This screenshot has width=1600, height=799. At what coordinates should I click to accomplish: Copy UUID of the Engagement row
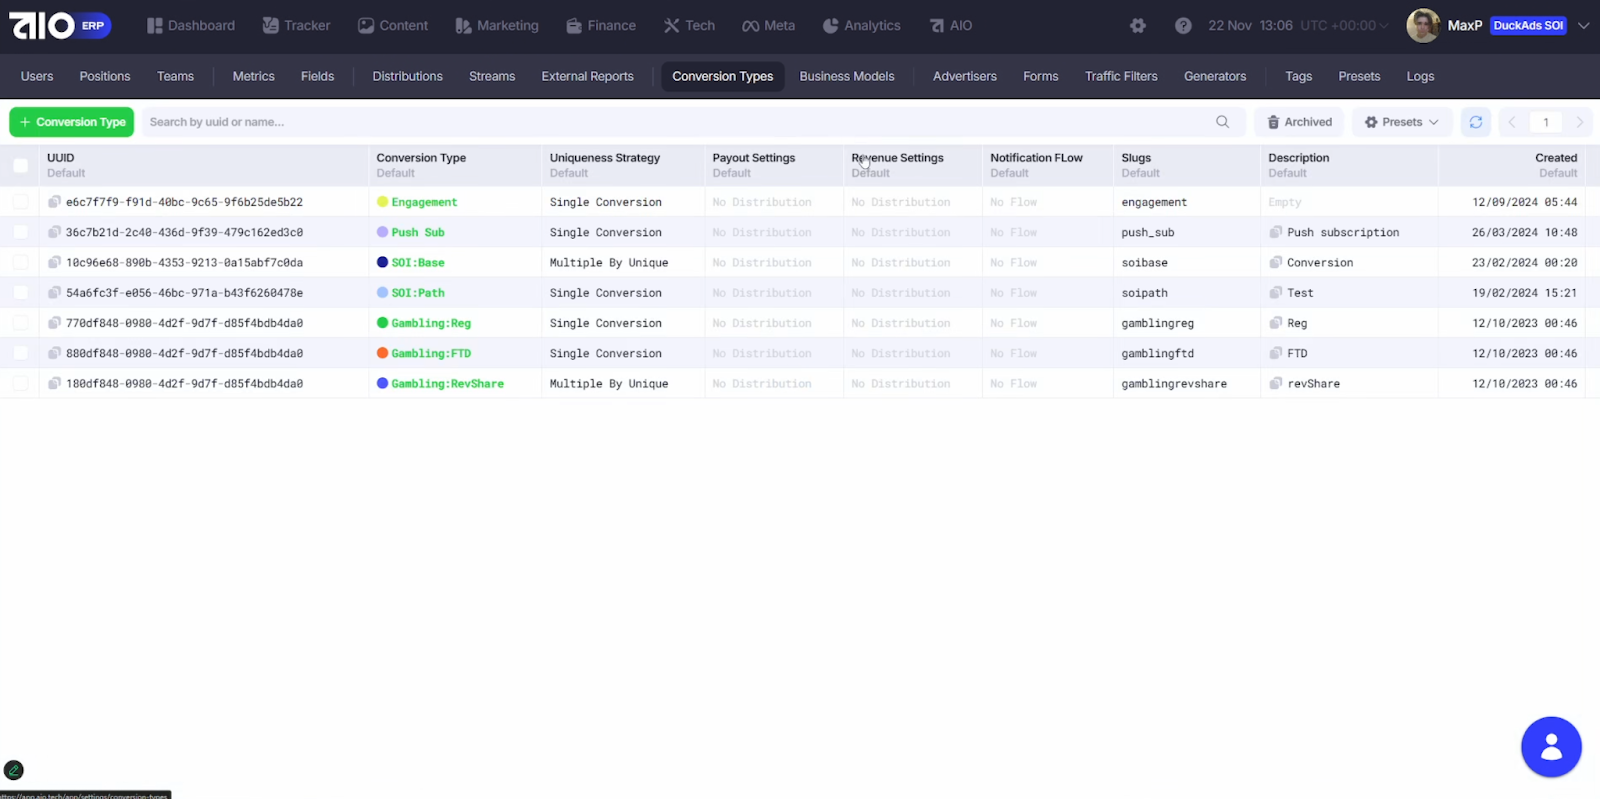[55, 202]
